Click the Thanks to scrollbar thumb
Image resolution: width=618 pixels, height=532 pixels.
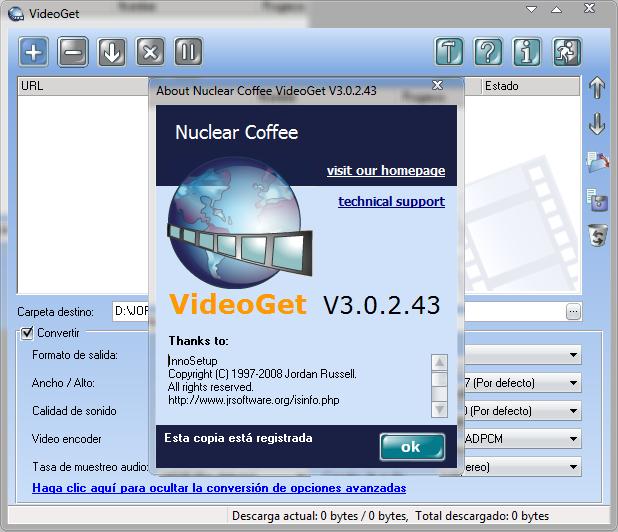(439, 380)
